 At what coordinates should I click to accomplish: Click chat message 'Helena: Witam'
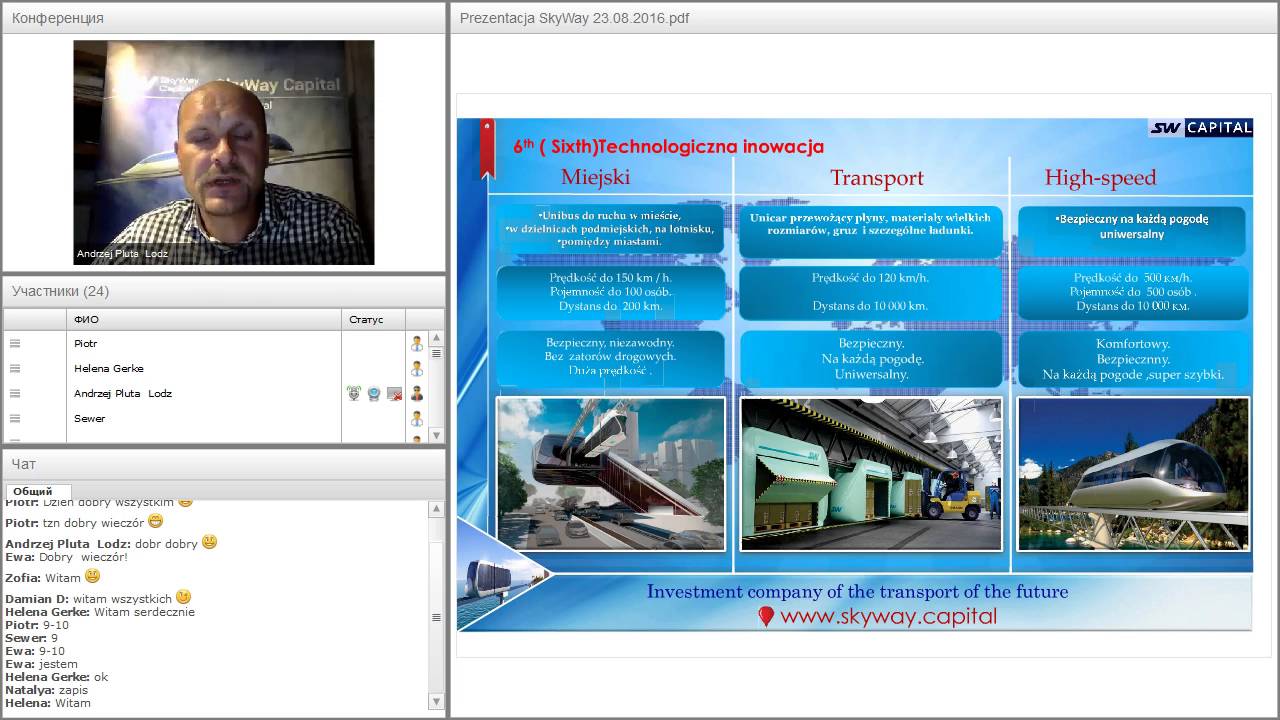pyautogui.click(x=48, y=703)
